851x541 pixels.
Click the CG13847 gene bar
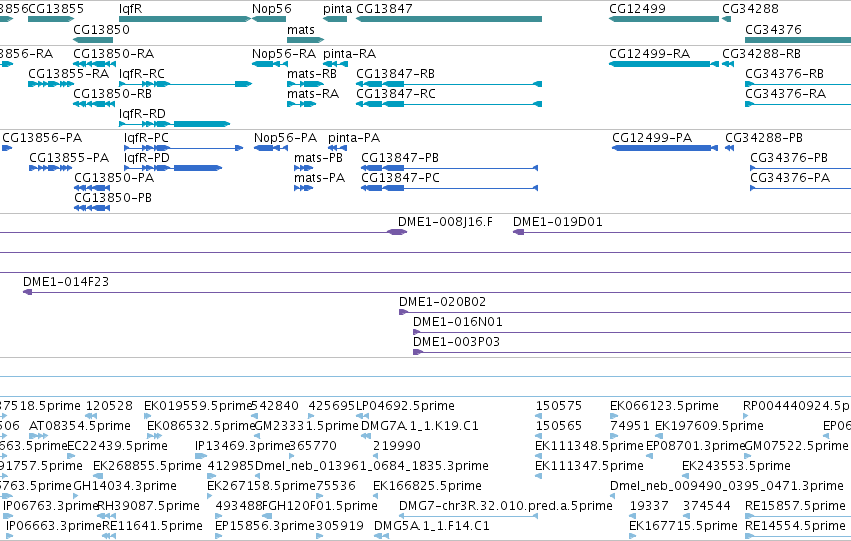(x=449, y=19)
